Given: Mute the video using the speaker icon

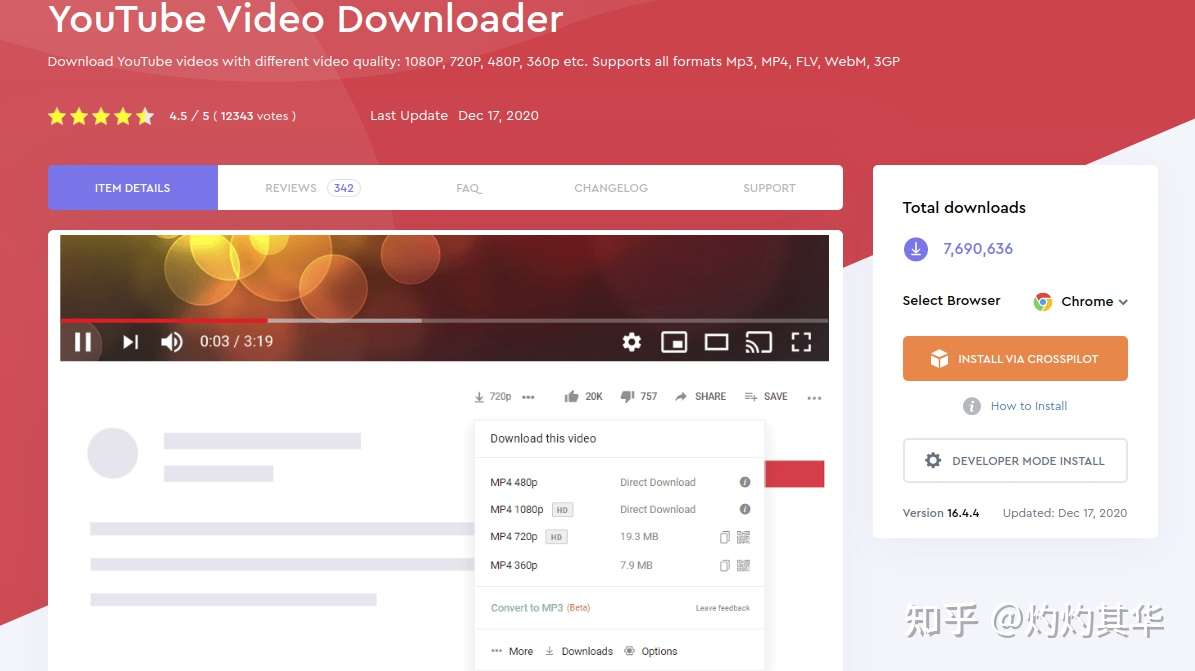Looking at the screenshot, I should coord(171,342).
